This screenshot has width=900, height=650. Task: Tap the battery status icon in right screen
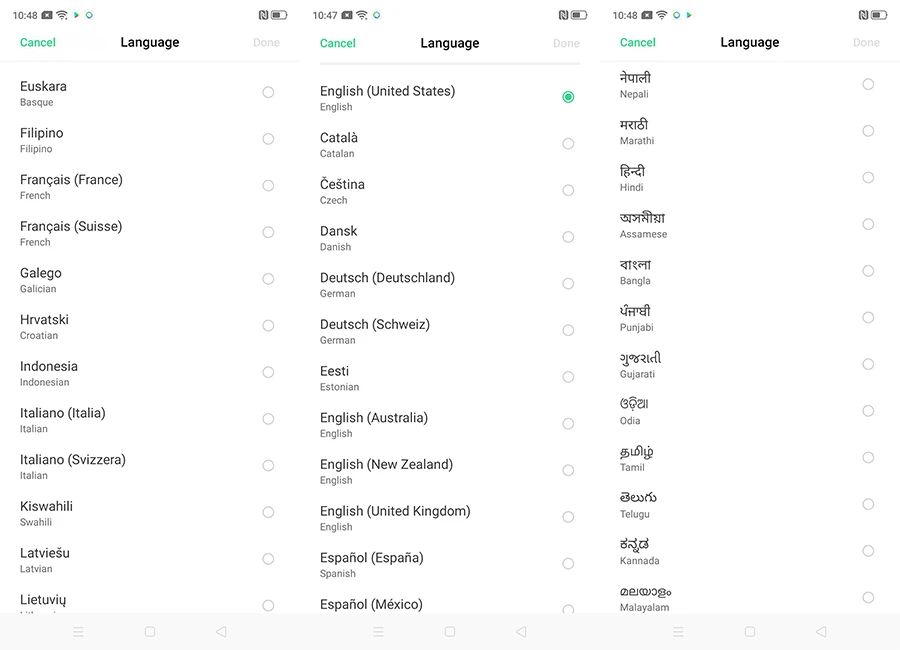tap(879, 16)
